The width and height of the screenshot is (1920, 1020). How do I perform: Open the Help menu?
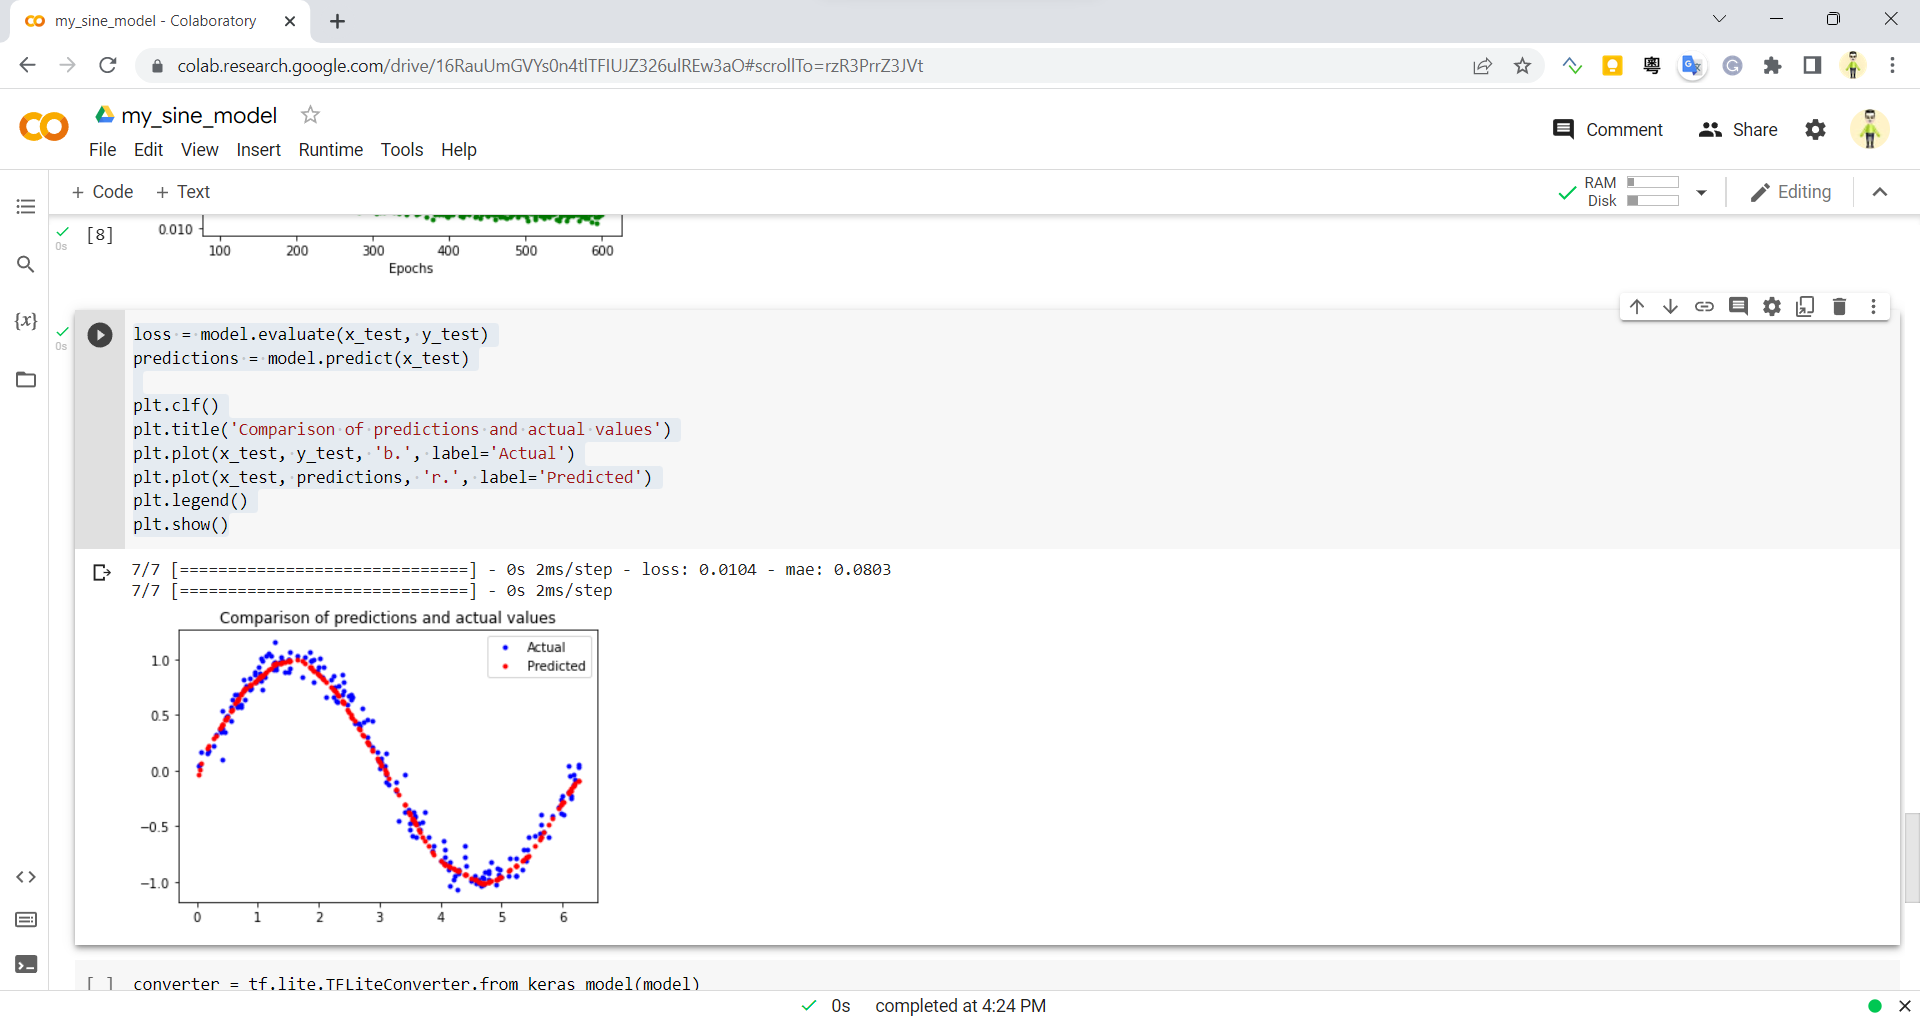(x=459, y=150)
